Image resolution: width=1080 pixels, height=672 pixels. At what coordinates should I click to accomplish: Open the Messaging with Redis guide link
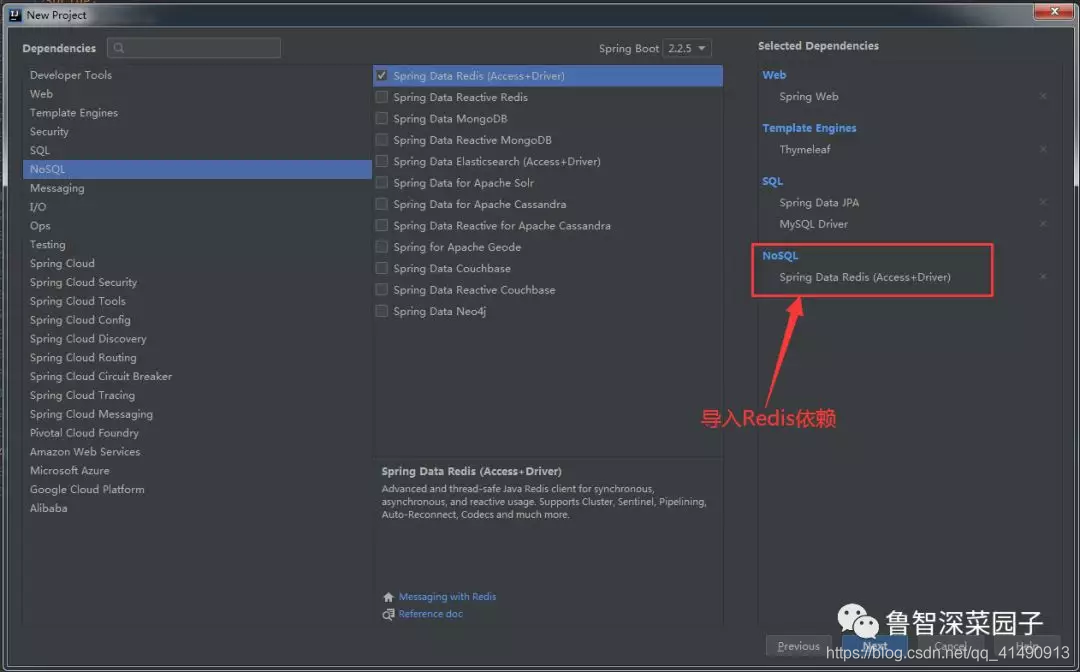coord(447,597)
